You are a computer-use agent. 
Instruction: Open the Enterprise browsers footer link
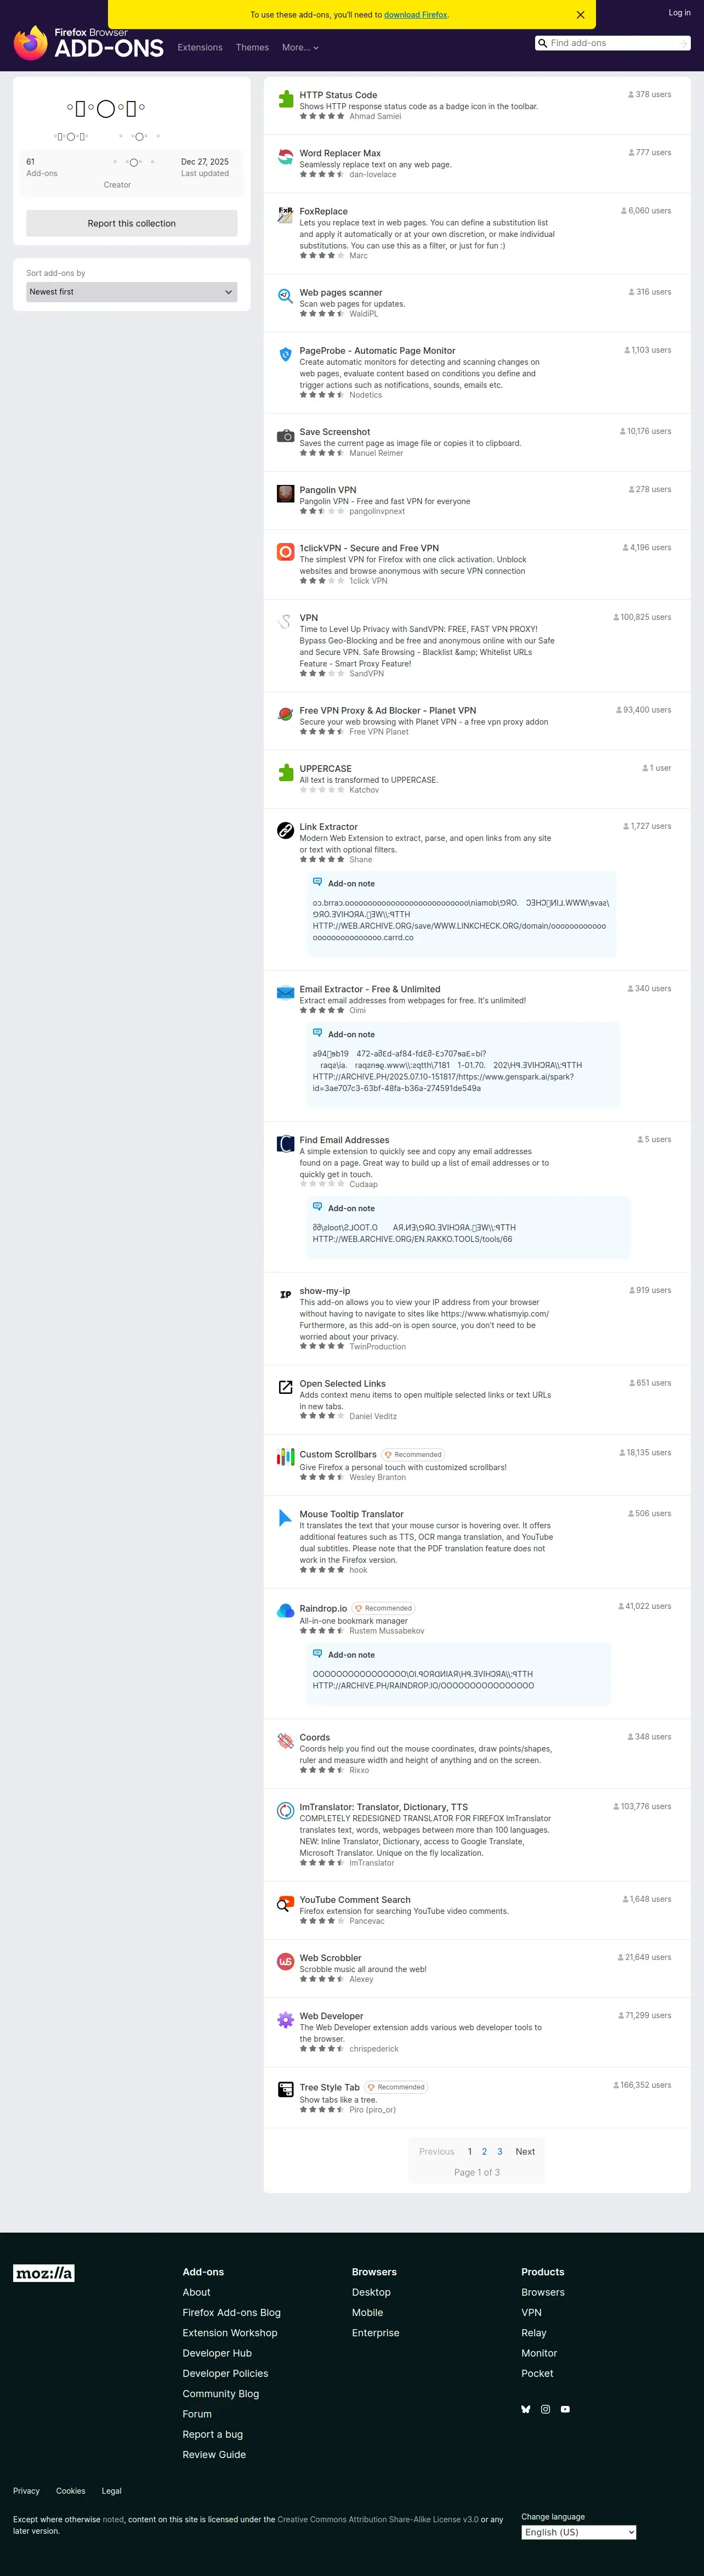pyautogui.click(x=375, y=2333)
